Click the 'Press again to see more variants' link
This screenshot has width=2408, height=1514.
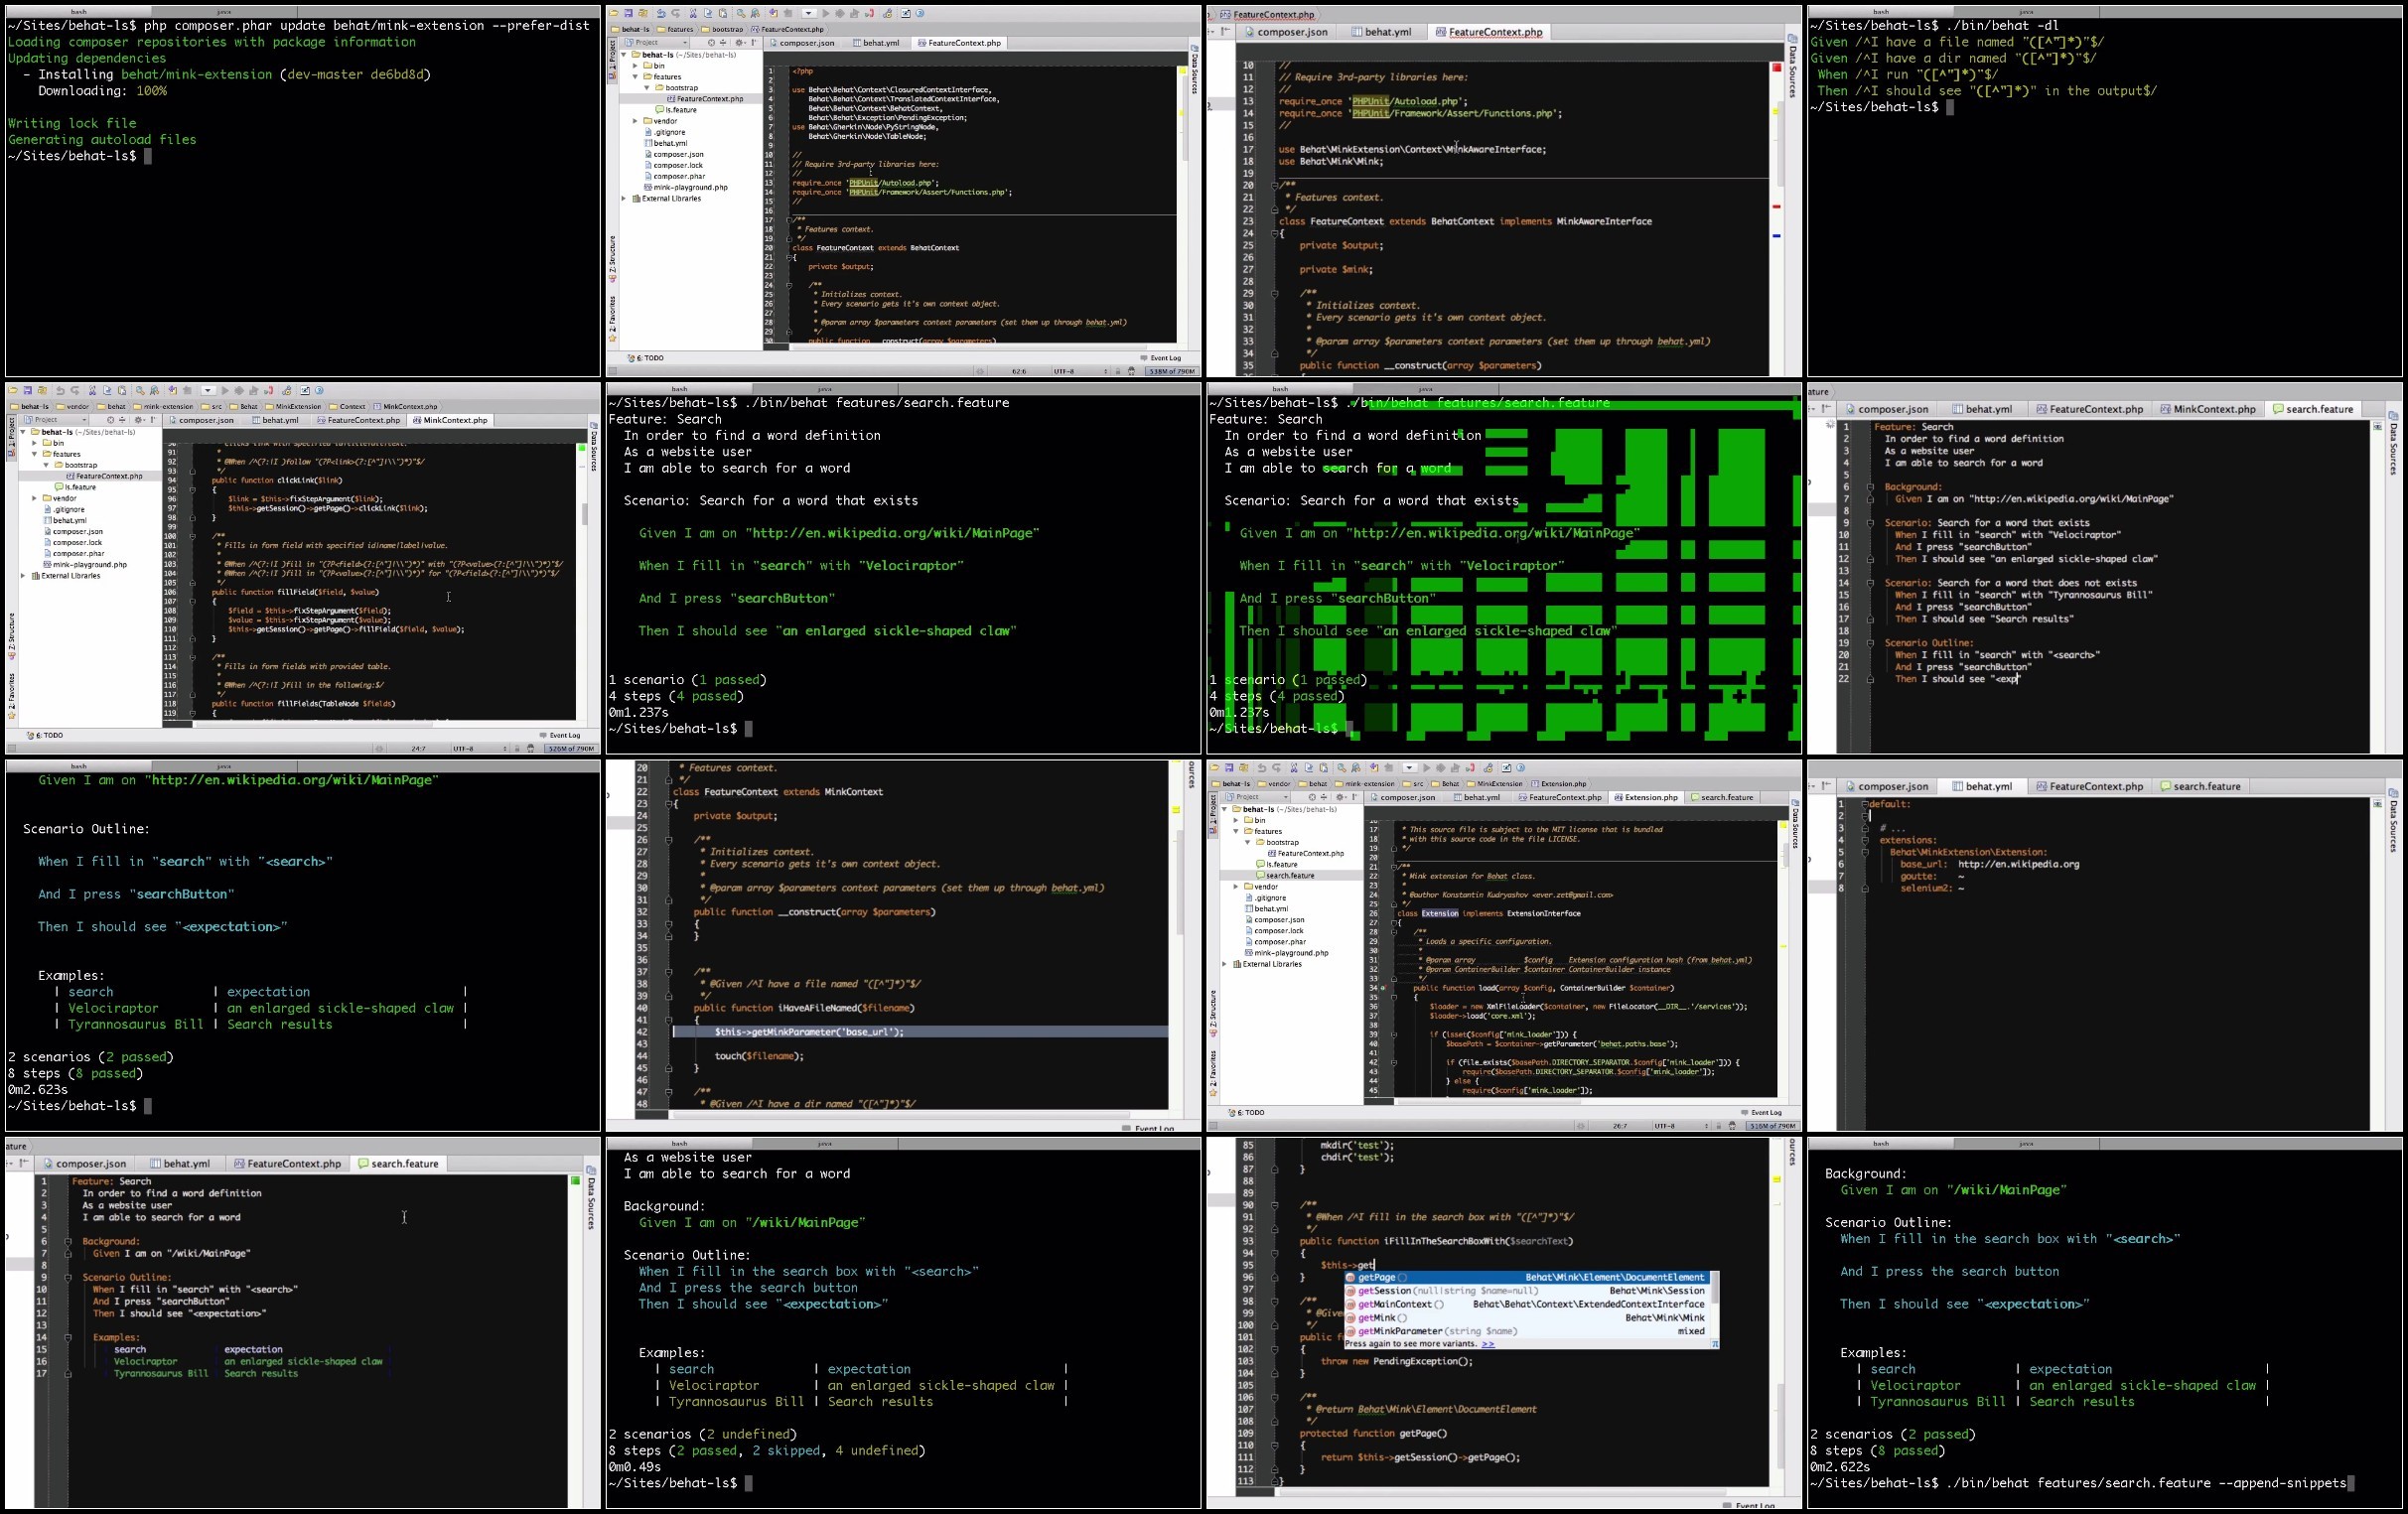[x=1488, y=1344]
